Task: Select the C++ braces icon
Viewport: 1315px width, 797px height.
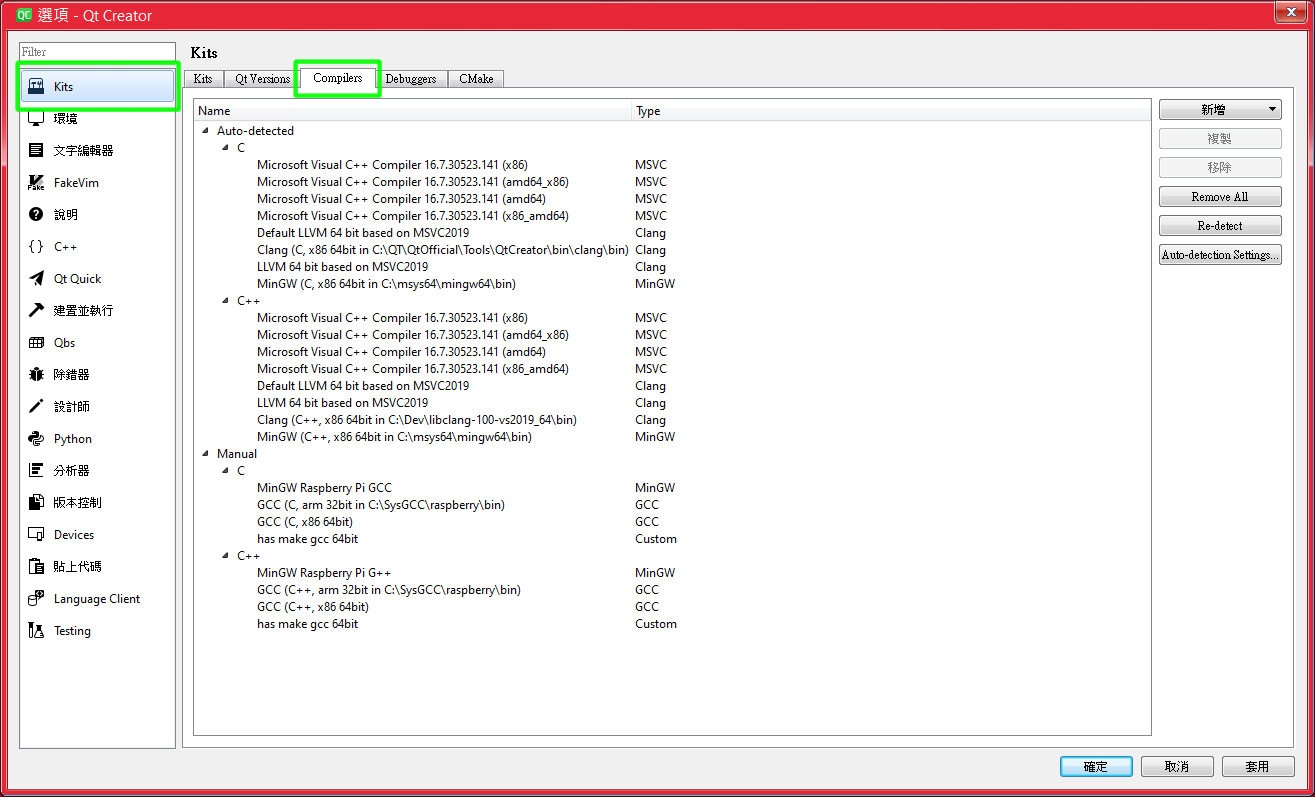Action: click(36, 247)
